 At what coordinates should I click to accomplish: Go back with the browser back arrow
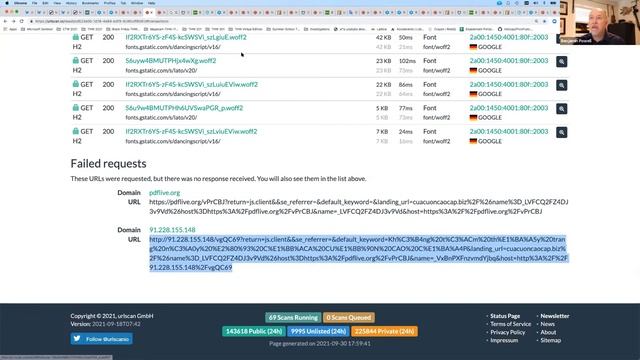pyautogui.click(x=5, y=21)
